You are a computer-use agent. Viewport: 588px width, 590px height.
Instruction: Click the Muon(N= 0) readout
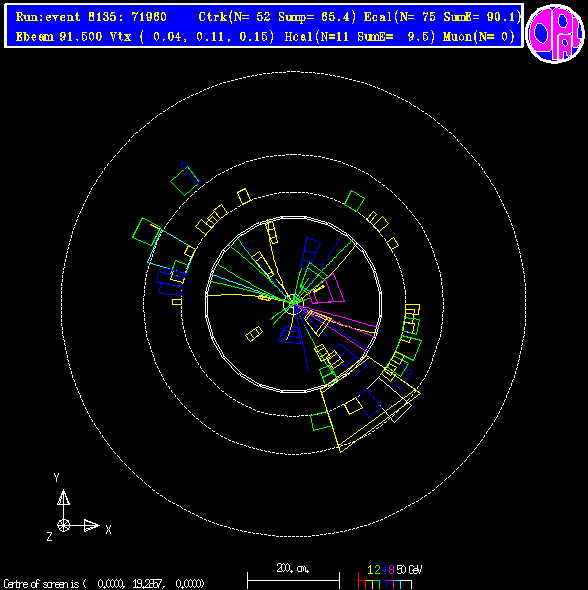[479, 36]
